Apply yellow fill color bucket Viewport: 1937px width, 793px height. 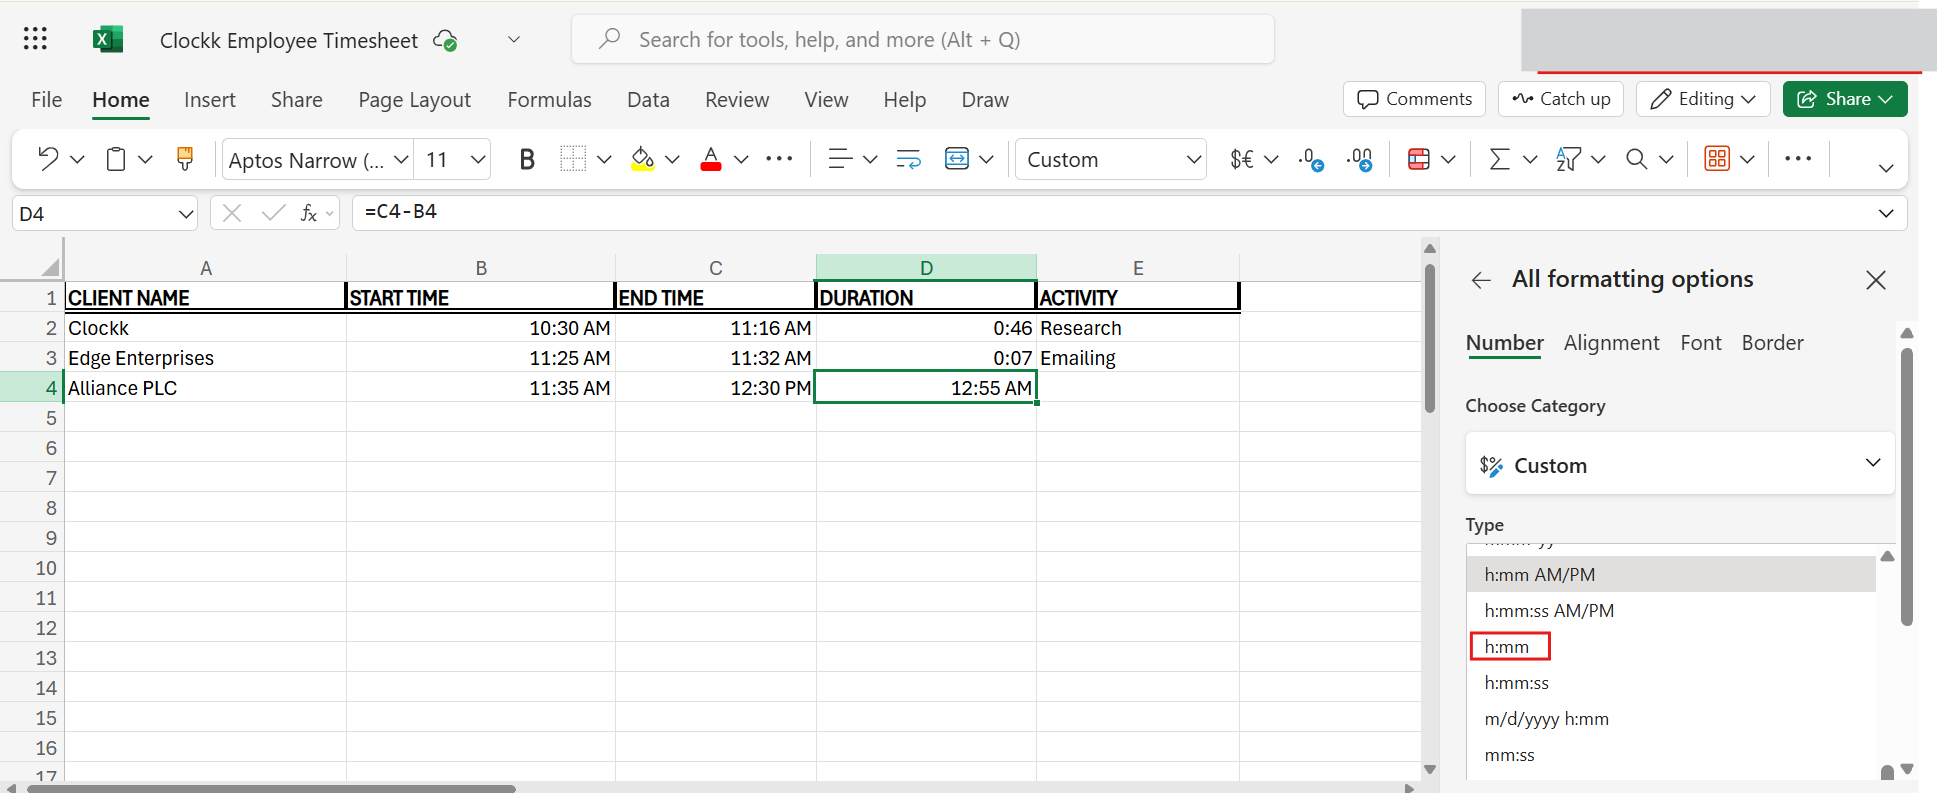click(643, 159)
